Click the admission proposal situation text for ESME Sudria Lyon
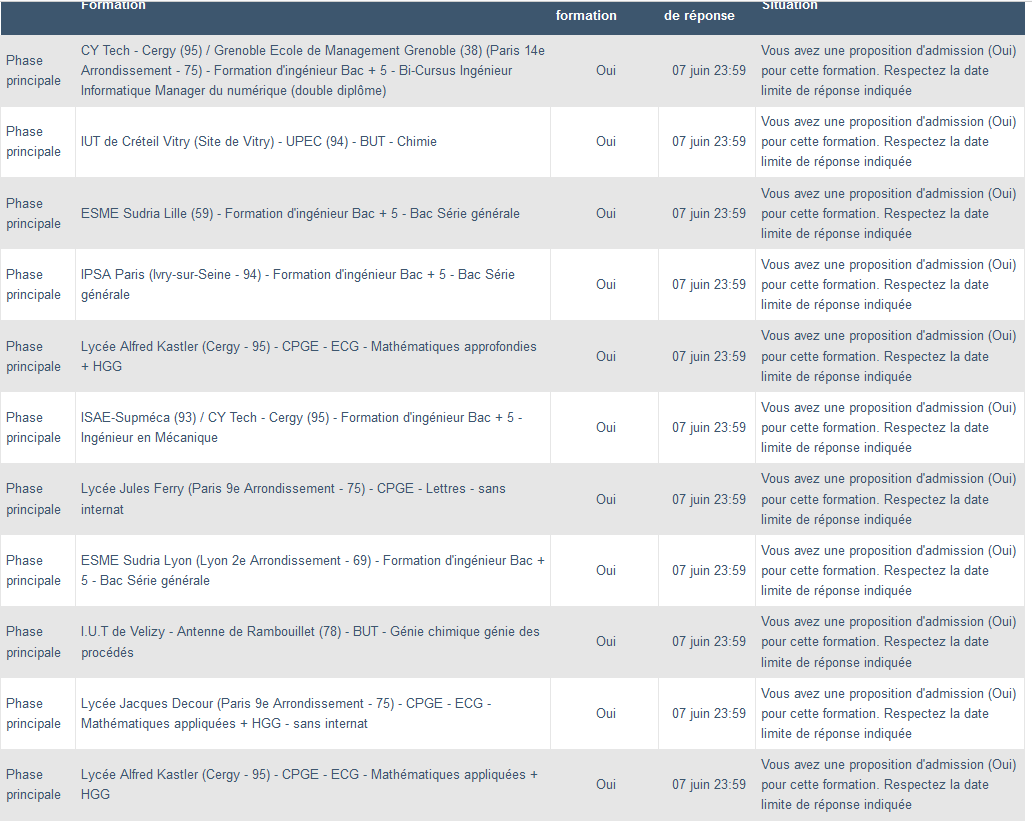The width and height of the screenshot is (1032, 829). click(x=889, y=570)
